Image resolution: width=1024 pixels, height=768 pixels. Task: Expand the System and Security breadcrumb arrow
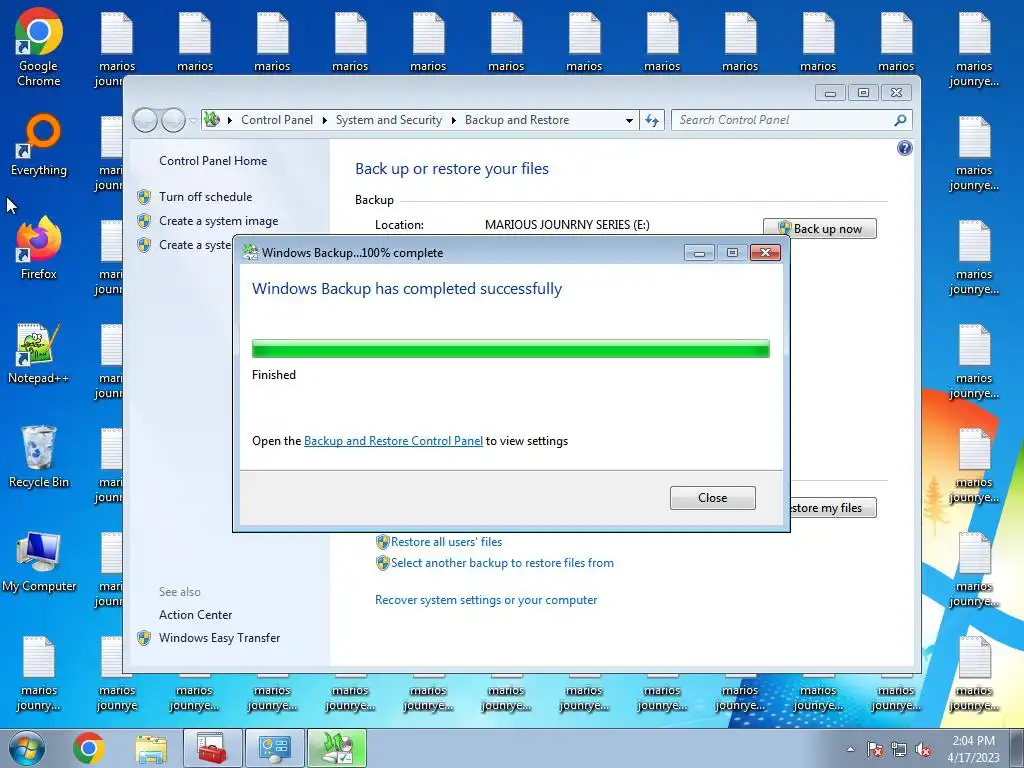coord(453,120)
